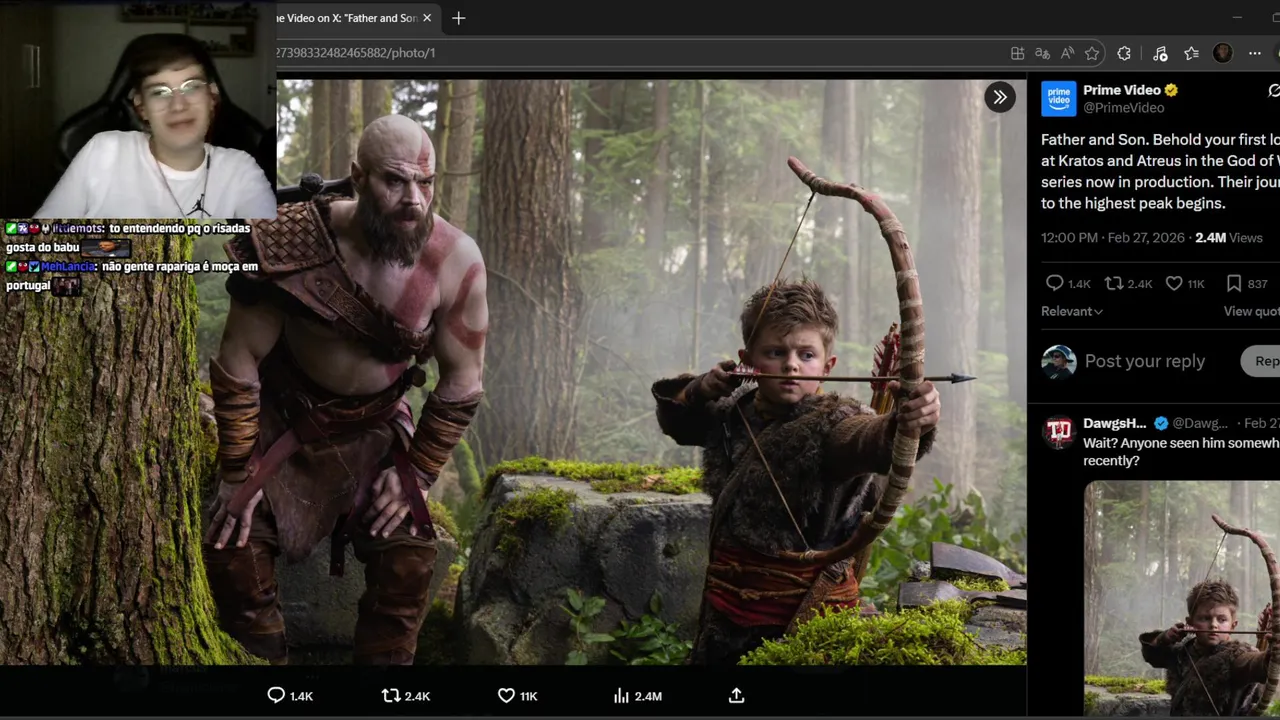
Task: Click the blue verified badge of DawgsH...
Action: coord(1161,423)
